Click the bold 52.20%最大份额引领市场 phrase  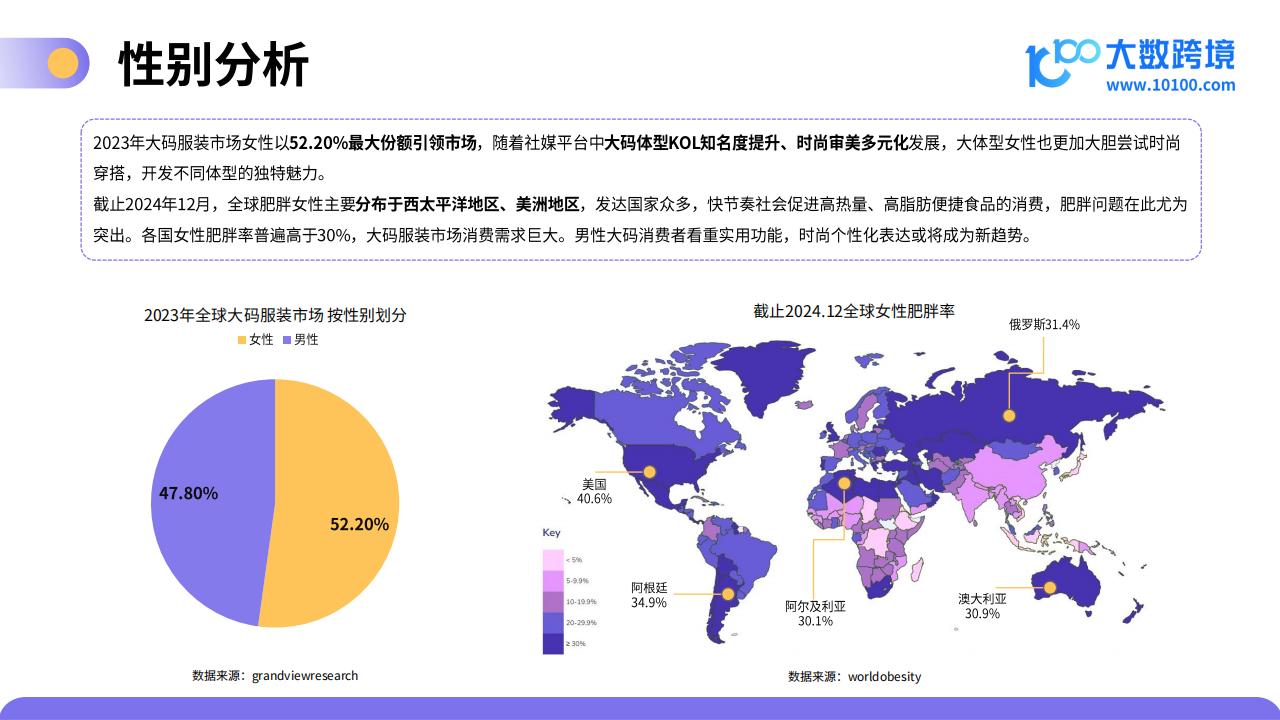382,142
